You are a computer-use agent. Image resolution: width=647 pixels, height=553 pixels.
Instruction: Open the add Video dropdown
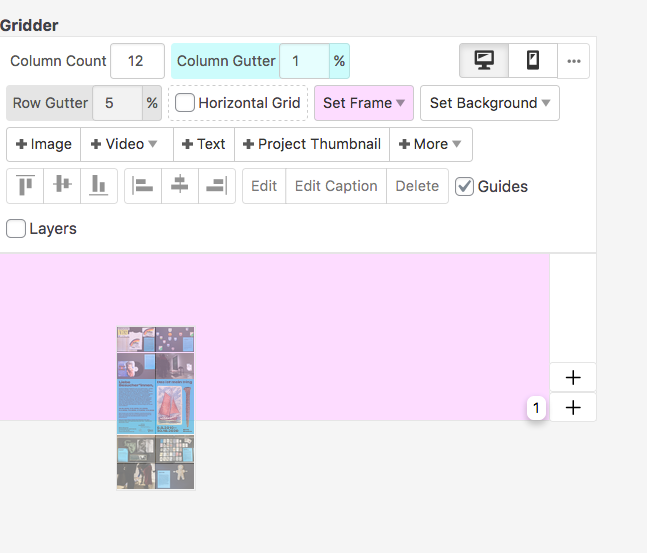[125, 144]
